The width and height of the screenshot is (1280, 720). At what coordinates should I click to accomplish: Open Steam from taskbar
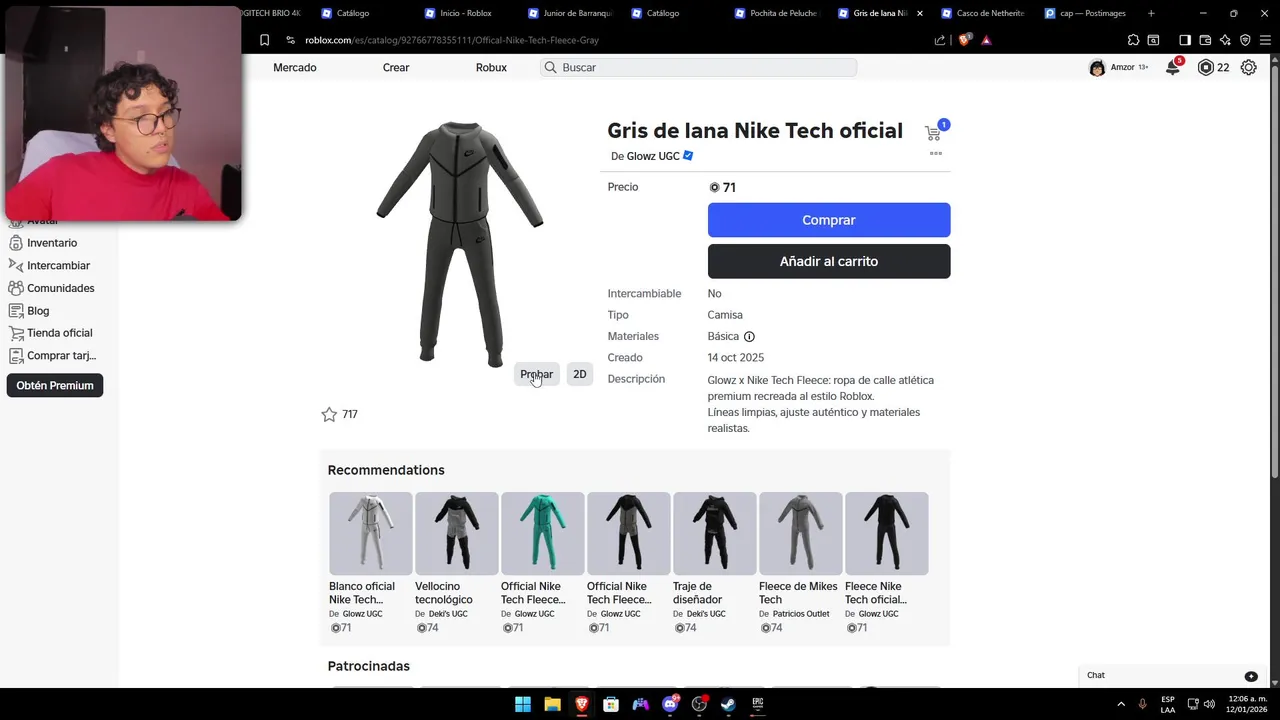[728, 704]
